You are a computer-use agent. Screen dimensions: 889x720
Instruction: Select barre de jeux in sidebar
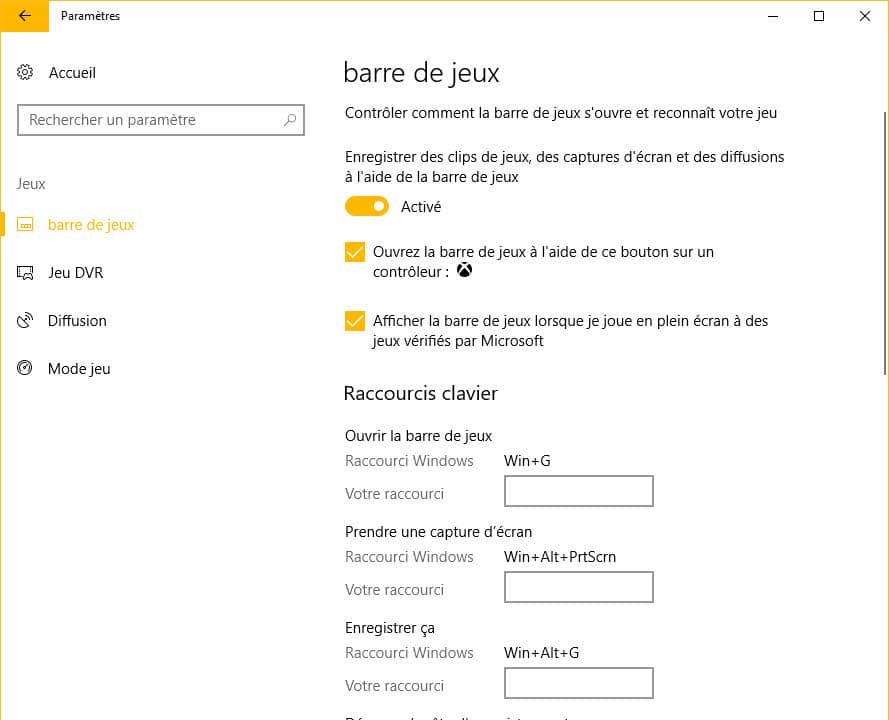[91, 225]
